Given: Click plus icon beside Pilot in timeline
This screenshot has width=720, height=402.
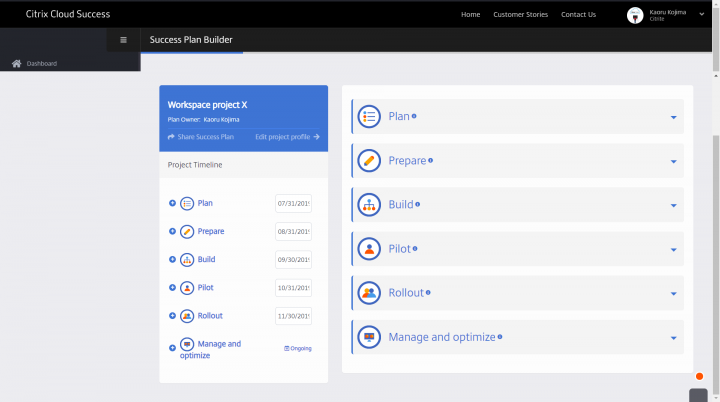Looking at the screenshot, I should (172, 288).
